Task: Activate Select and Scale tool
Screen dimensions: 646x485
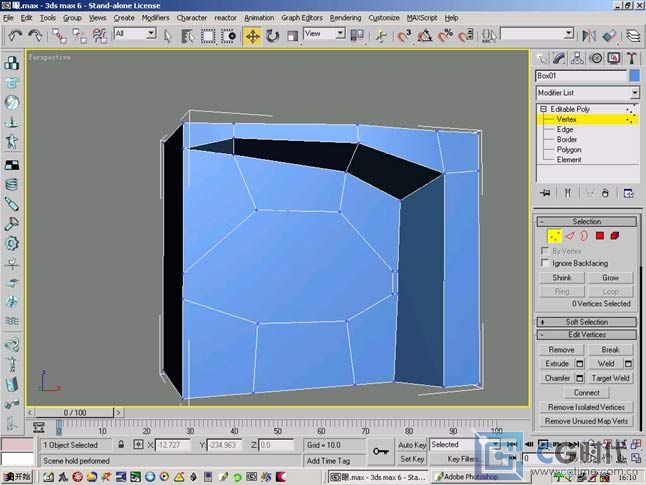Action: (292, 36)
